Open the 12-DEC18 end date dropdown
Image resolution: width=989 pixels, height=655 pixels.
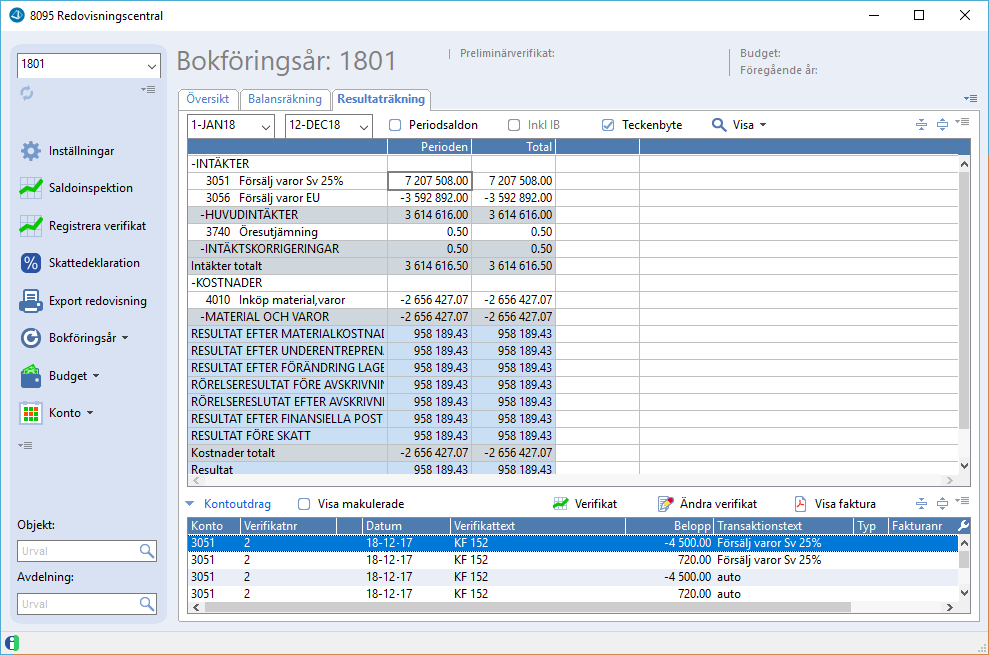tap(364, 126)
